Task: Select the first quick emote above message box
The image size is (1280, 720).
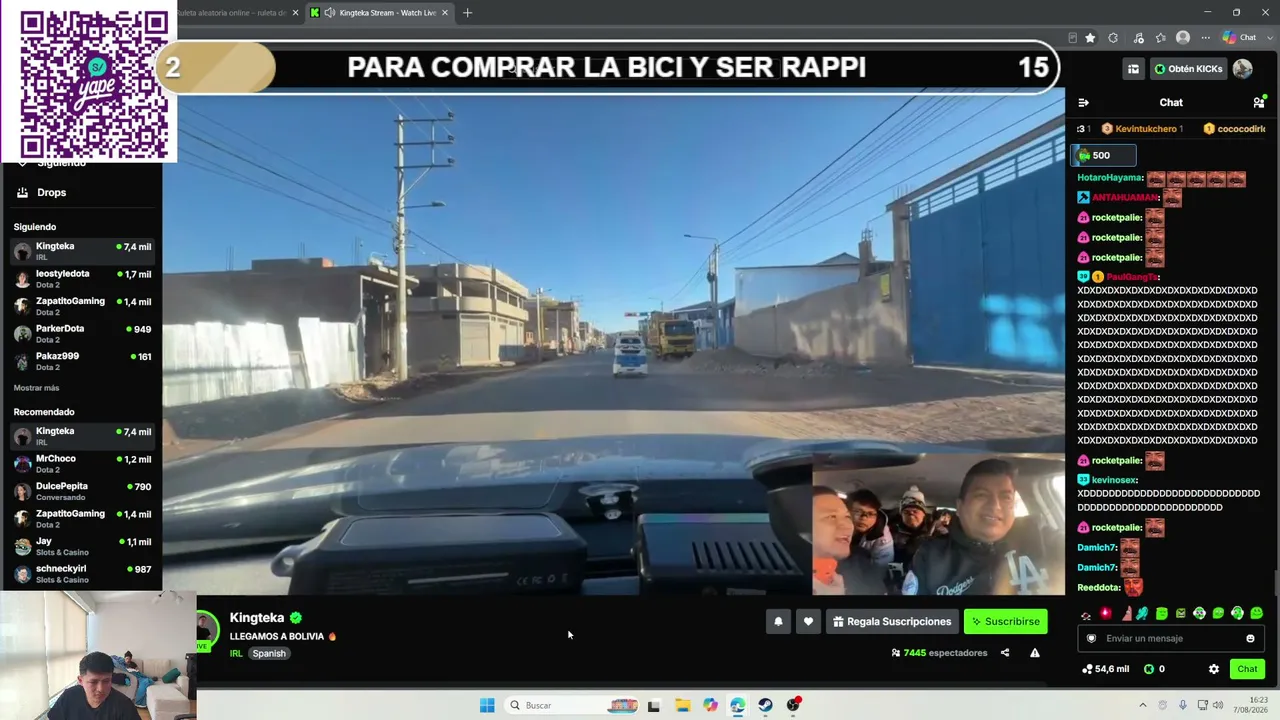Action: tap(1086, 614)
